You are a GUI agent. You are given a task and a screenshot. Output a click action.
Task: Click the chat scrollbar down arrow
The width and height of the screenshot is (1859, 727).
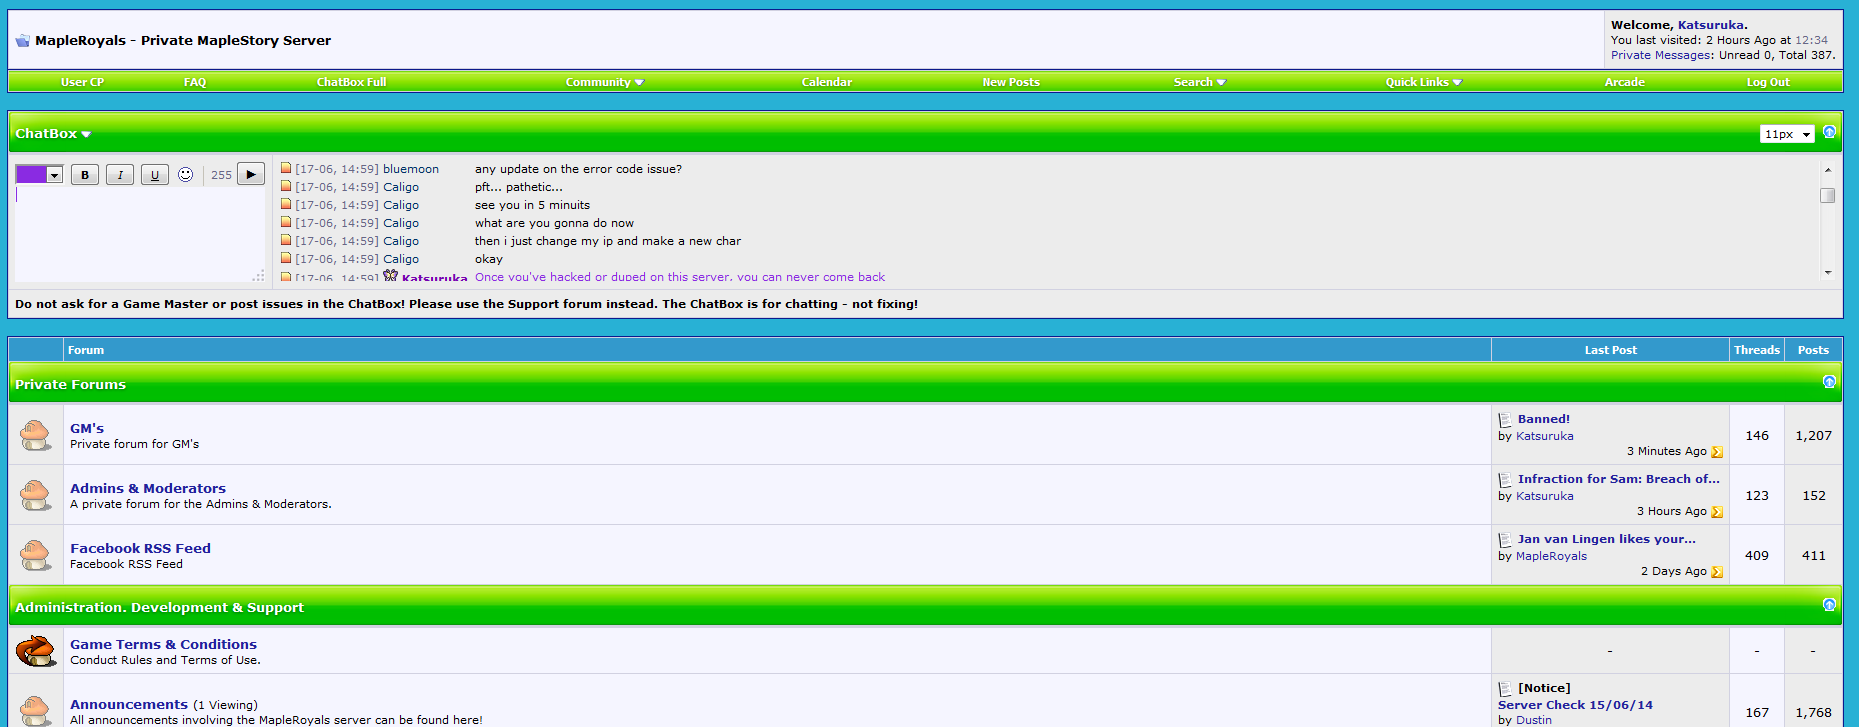click(x=1828, y=272)
